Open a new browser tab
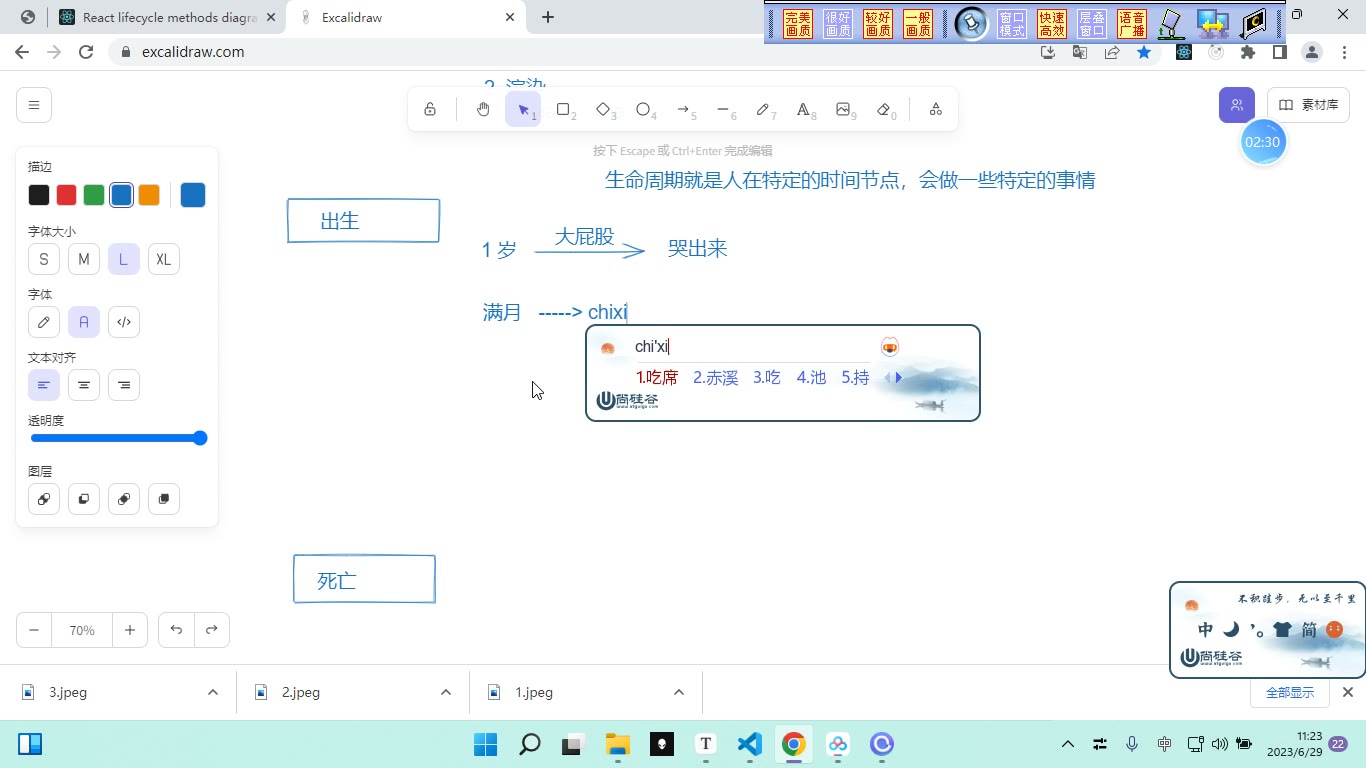This screenshot has height=768, width=1366. tap(548, 17)
